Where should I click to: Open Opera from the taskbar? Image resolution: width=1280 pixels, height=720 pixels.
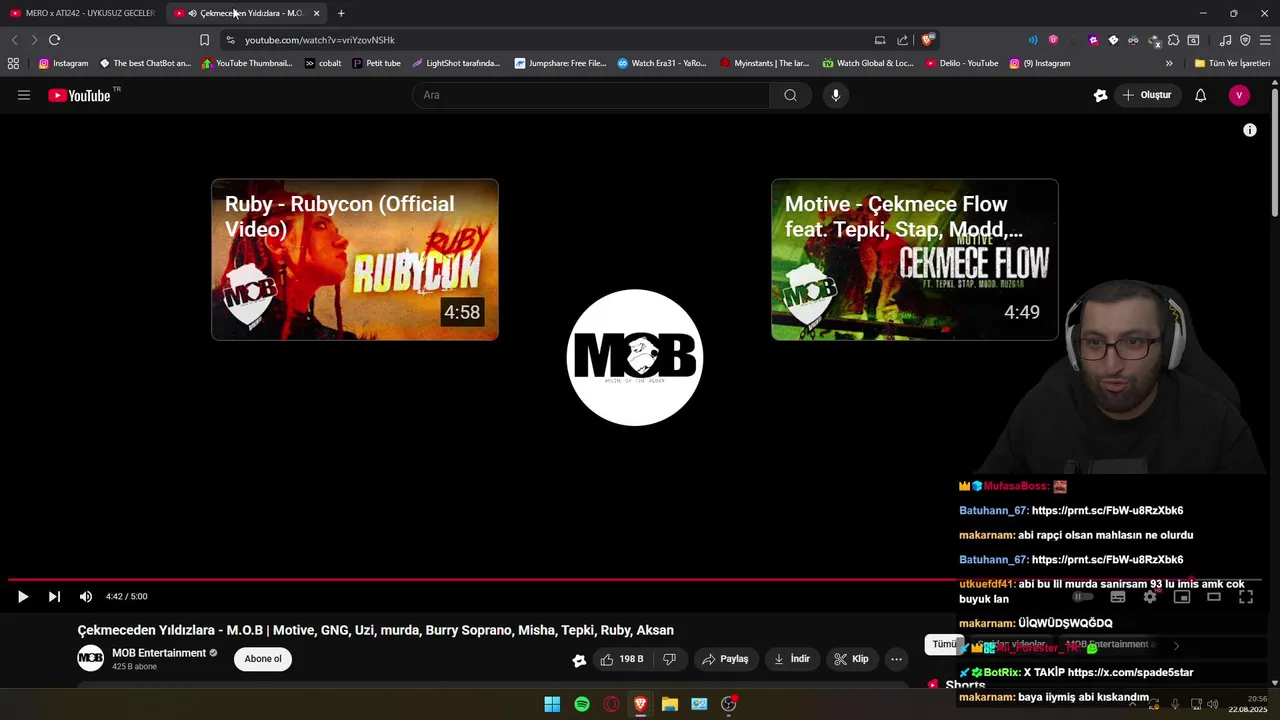click(611, 704)
